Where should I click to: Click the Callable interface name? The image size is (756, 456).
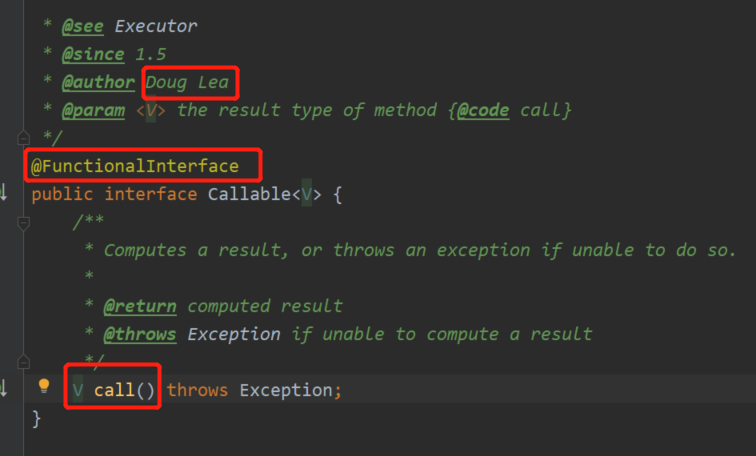(x=249, y=194)
